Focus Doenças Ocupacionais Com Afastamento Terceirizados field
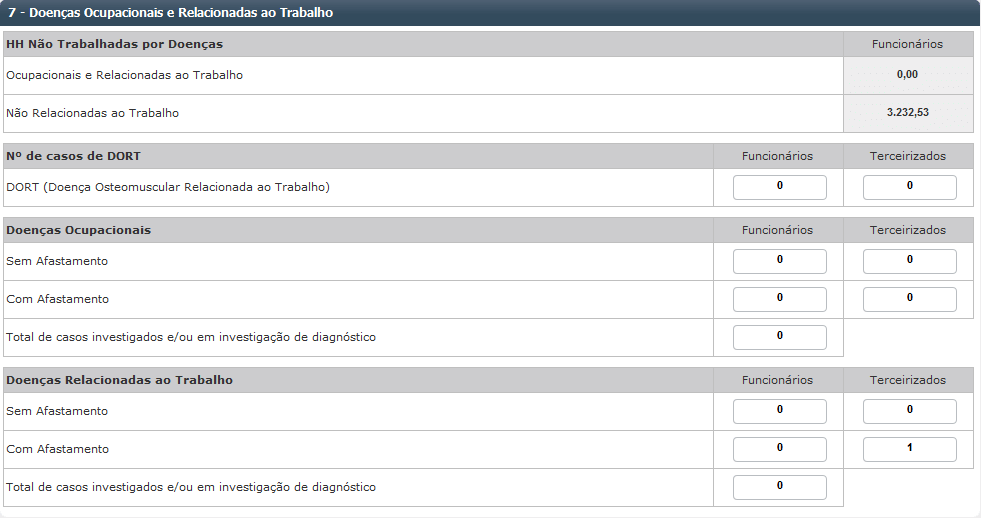The height and width of the screenshot is (518, 981). (x=909, y=299)
